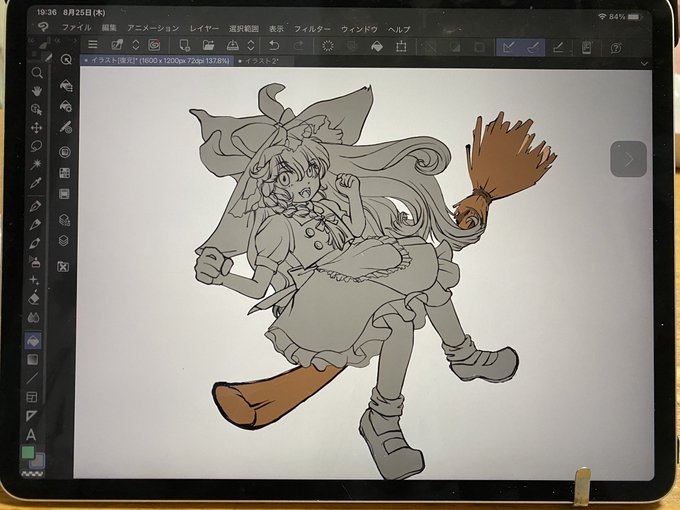680x510 pixels.
Task: Pick the green main color swatch
Action: 28,453
